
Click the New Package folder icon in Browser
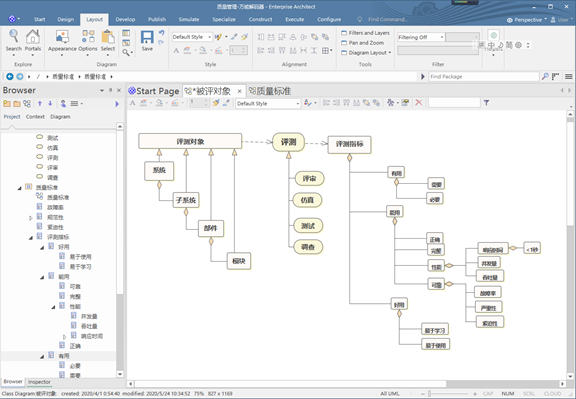click(x=7, y=104)
